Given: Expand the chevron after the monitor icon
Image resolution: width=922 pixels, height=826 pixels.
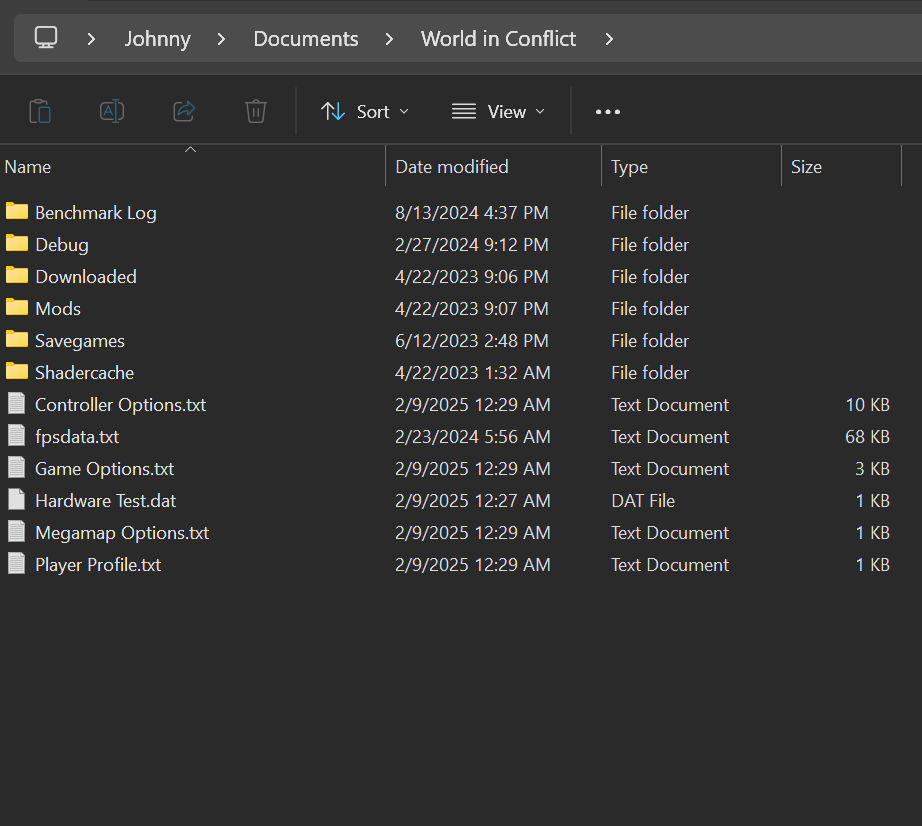Looking at the screenshot, I should pyautogui.click(x=91, y=39).
